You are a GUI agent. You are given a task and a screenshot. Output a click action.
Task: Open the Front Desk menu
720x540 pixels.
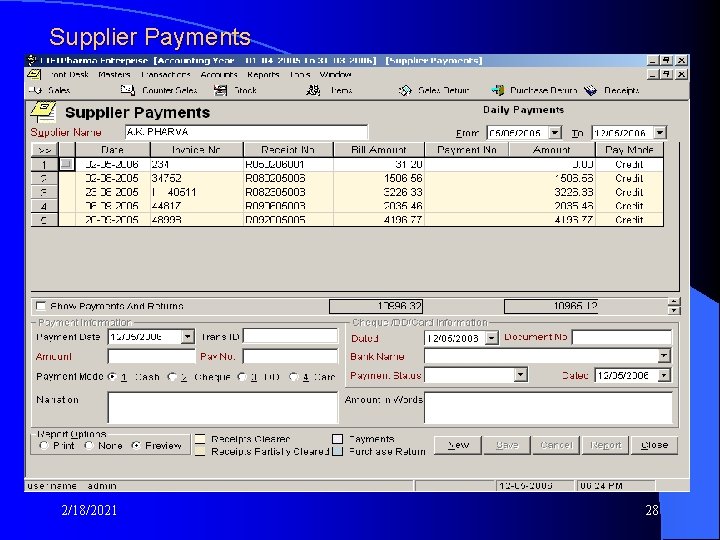click(69, 74)
